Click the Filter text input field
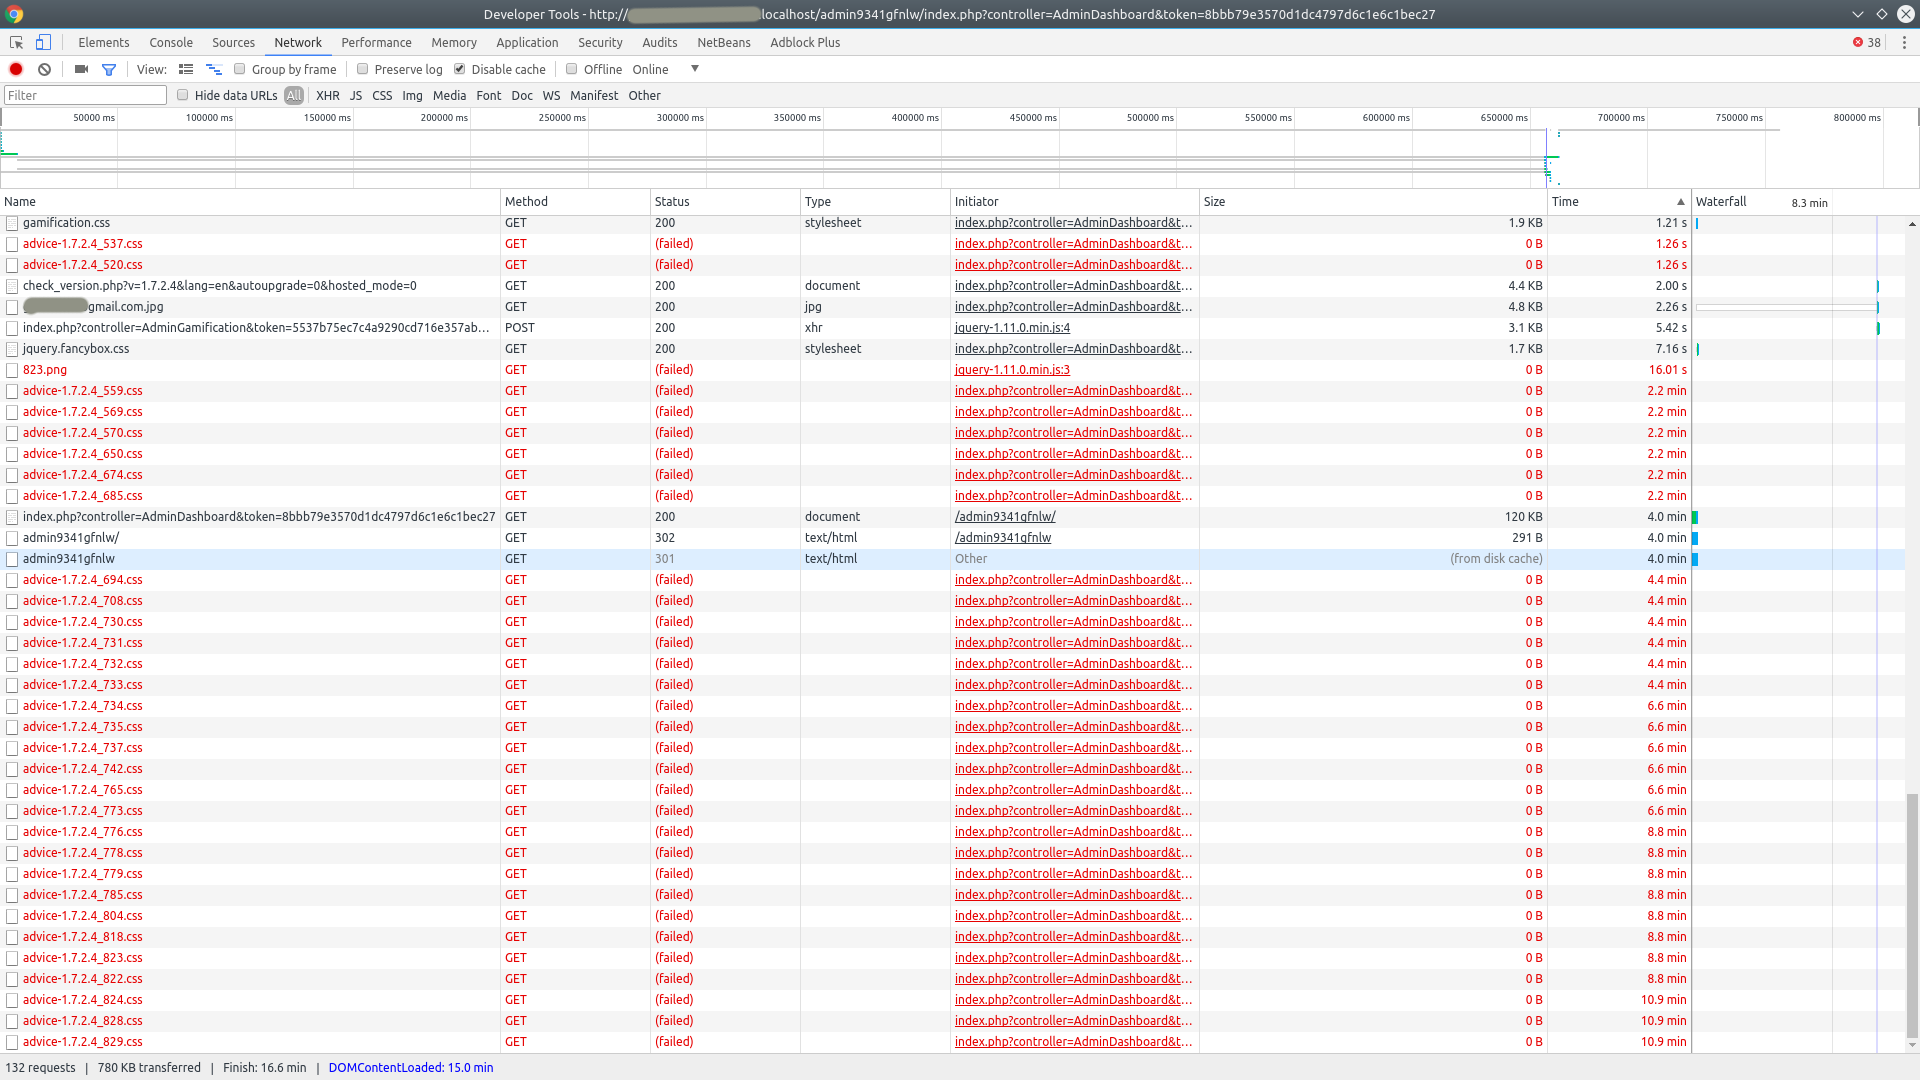Viewport: 1920px width, 1080px height. 85,95
